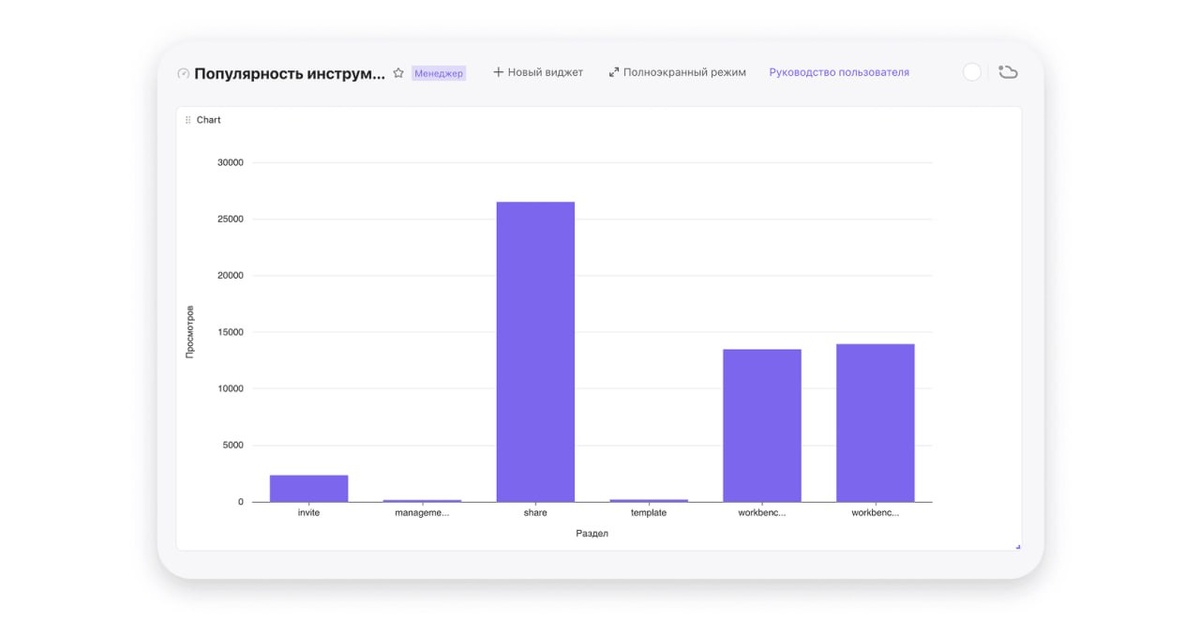Click the first workbenc... bar

[x=762, y=425]
